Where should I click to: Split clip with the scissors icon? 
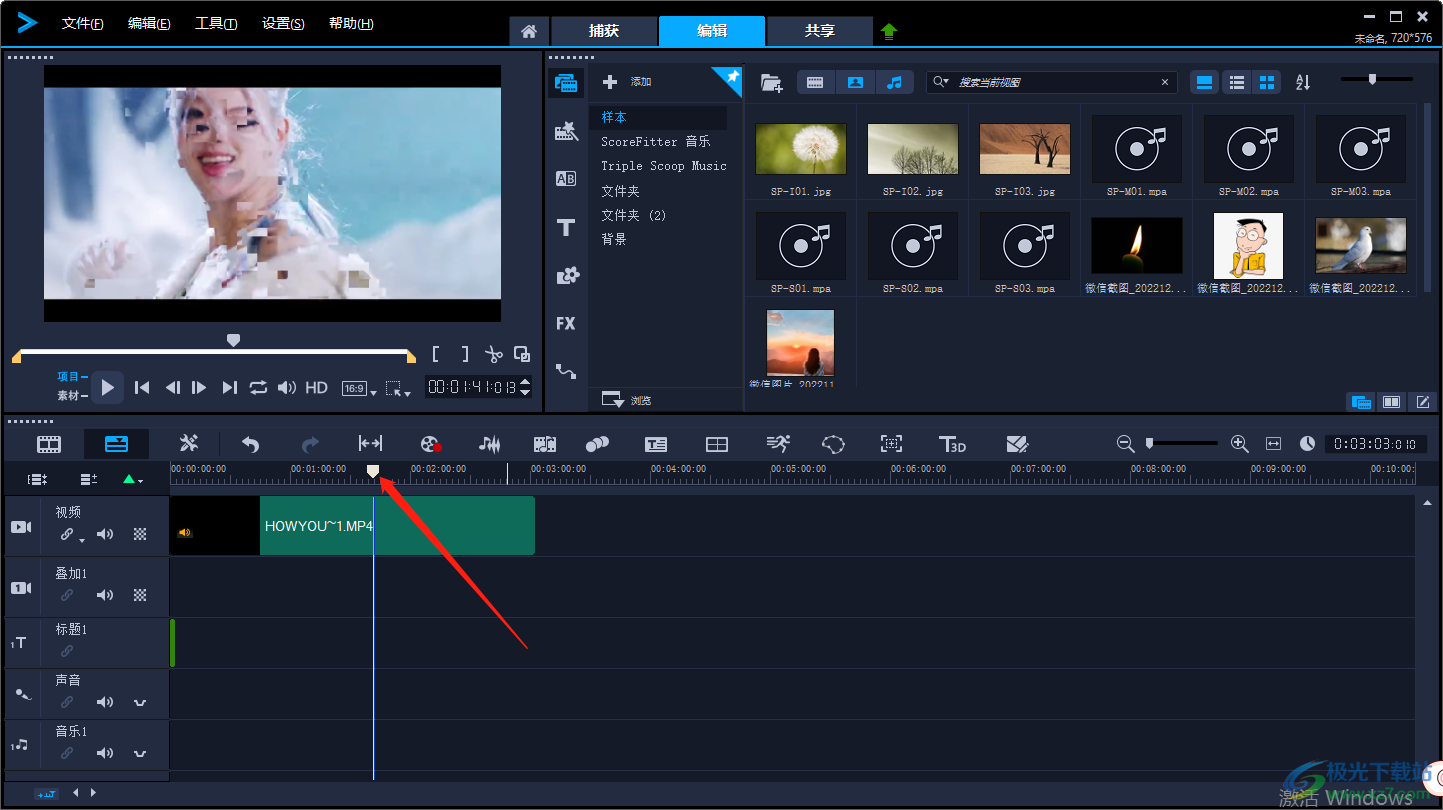coord(493,354)
